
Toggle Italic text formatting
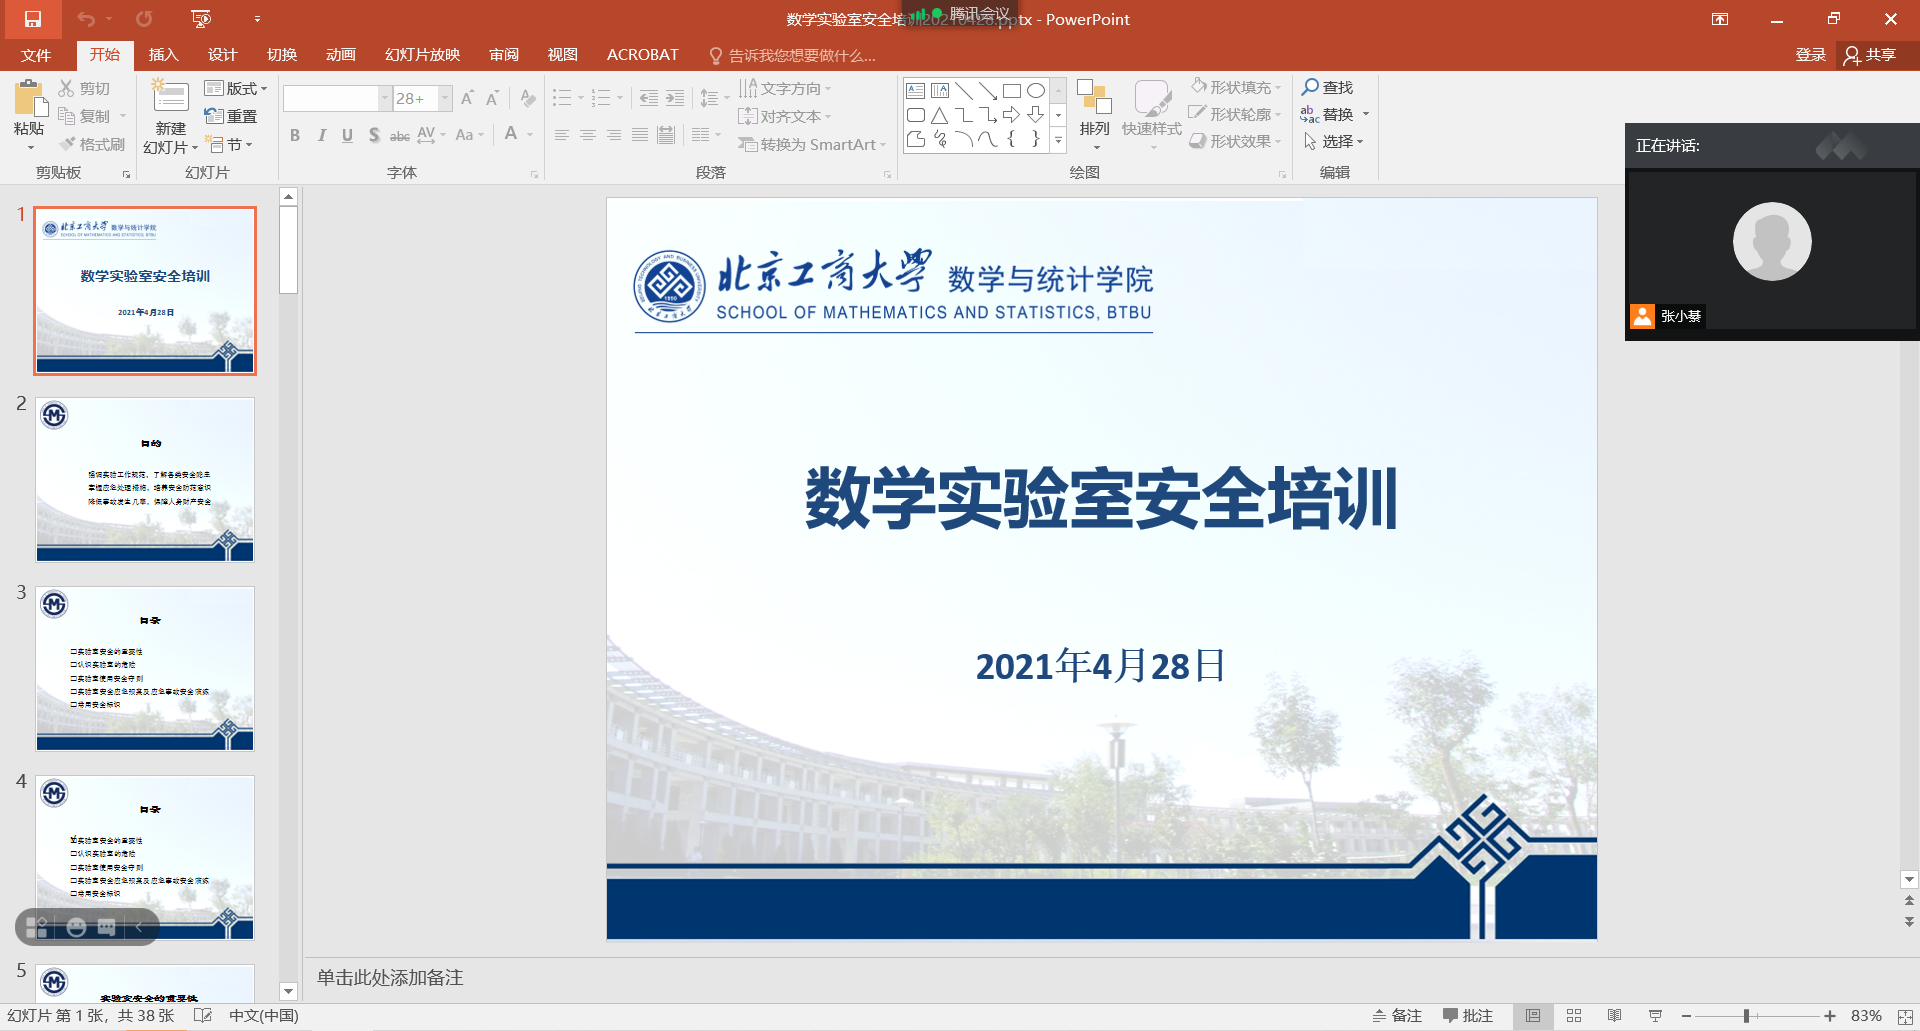click(x=321, y=135)
